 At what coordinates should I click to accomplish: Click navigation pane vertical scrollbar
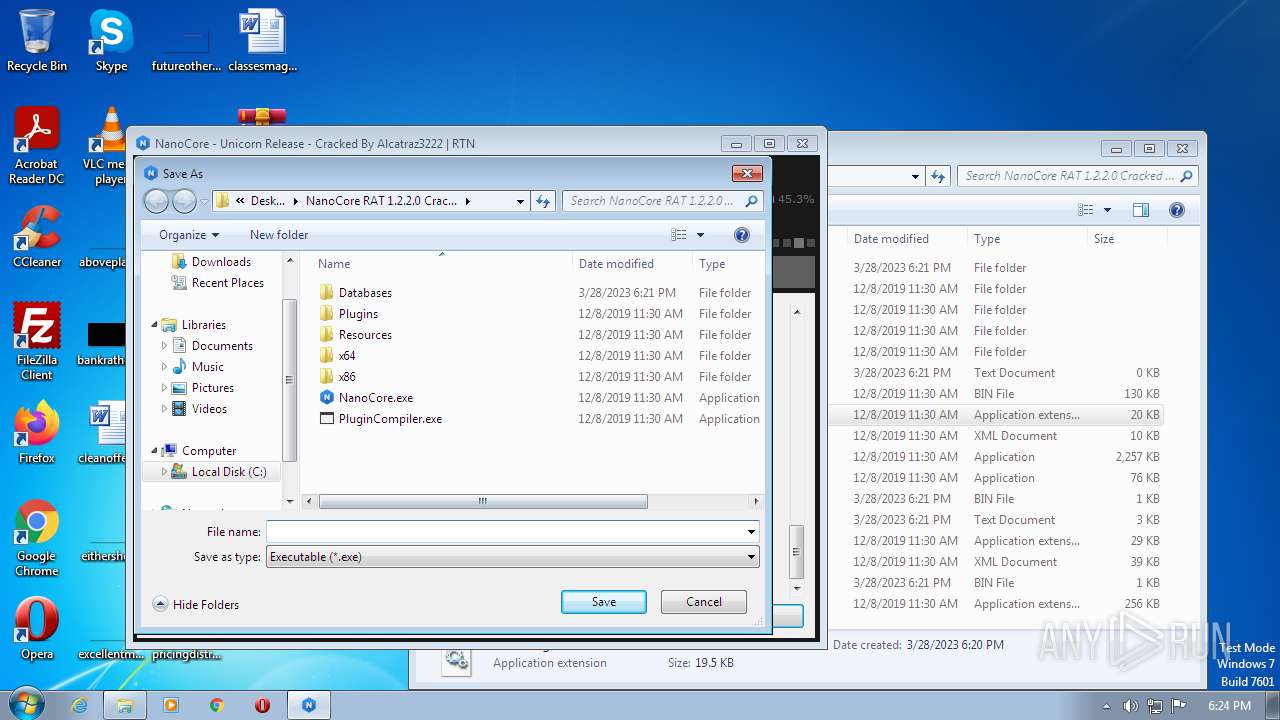[291, 381]
